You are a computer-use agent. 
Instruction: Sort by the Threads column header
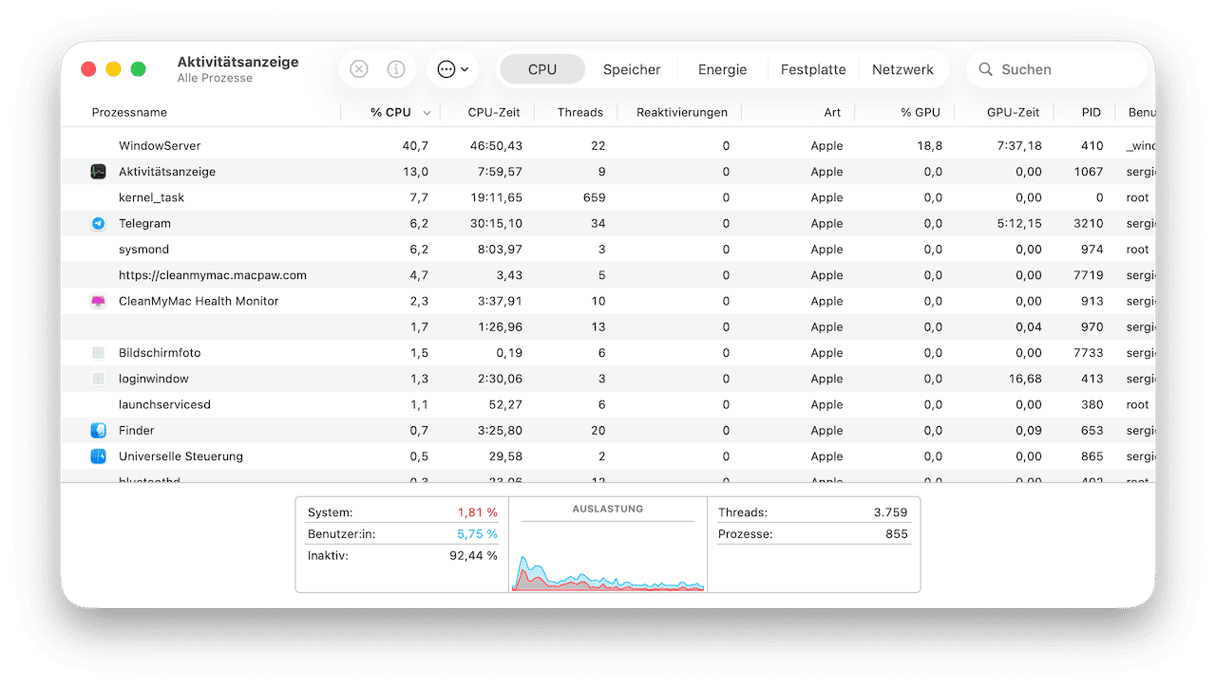pos(580,113)
